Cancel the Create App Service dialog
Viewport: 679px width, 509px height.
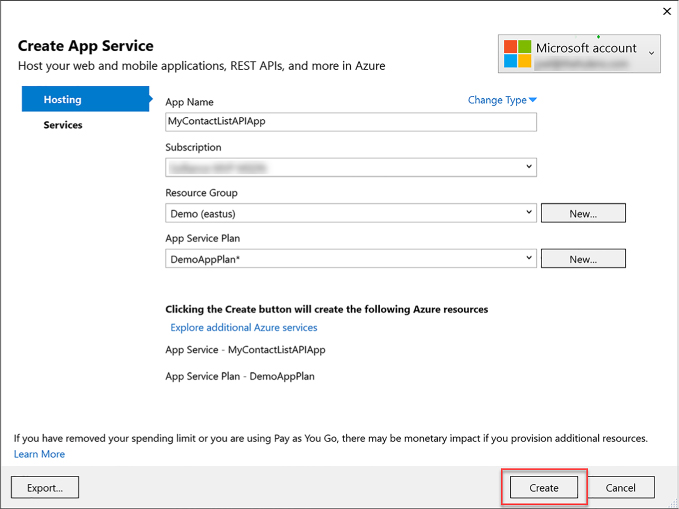coord(621,487)
